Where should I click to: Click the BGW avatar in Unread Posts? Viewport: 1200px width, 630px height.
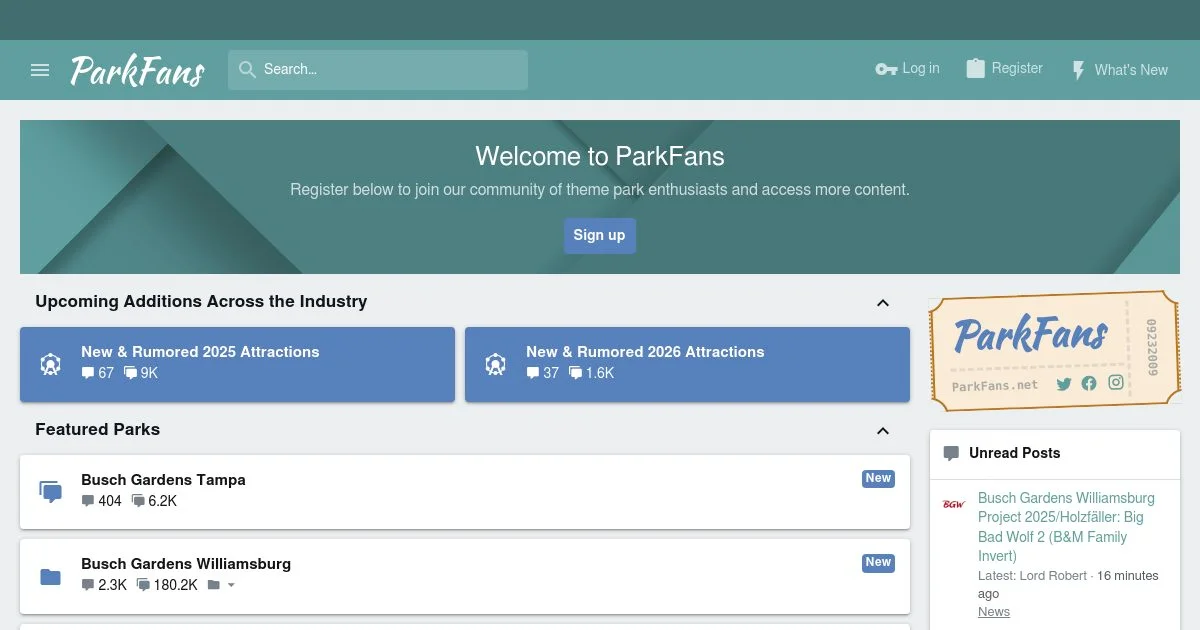tap(954, 504)
